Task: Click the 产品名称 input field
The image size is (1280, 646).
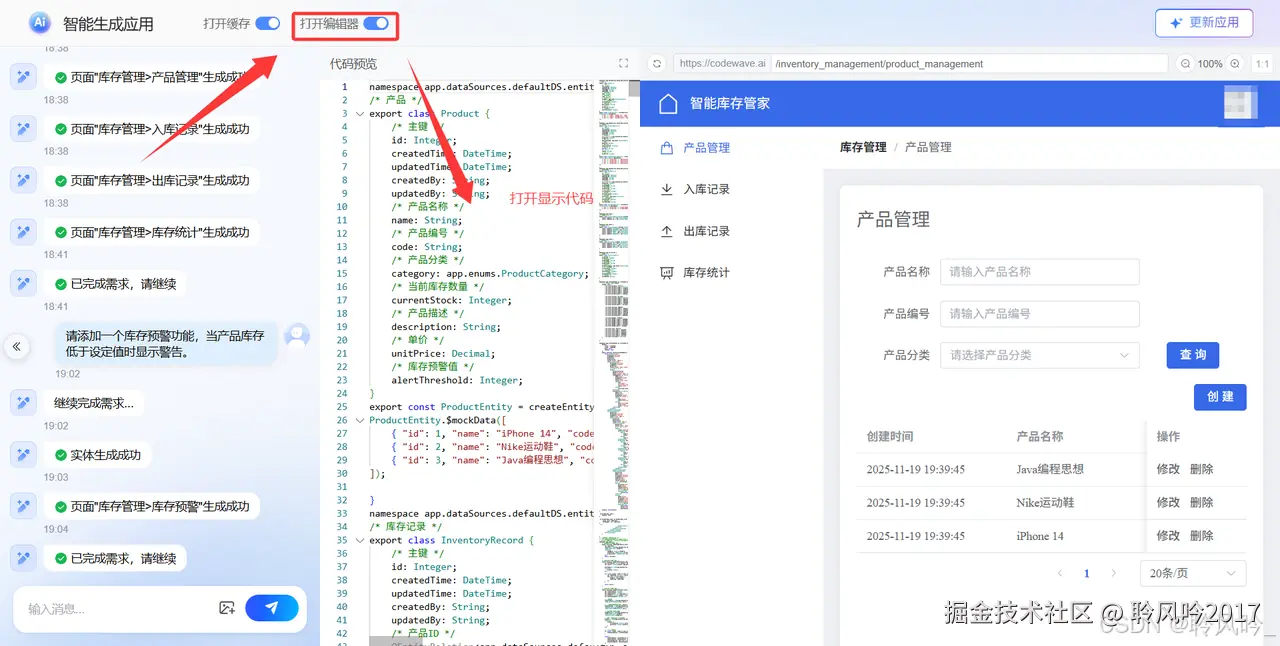Action: (1039, 271)
